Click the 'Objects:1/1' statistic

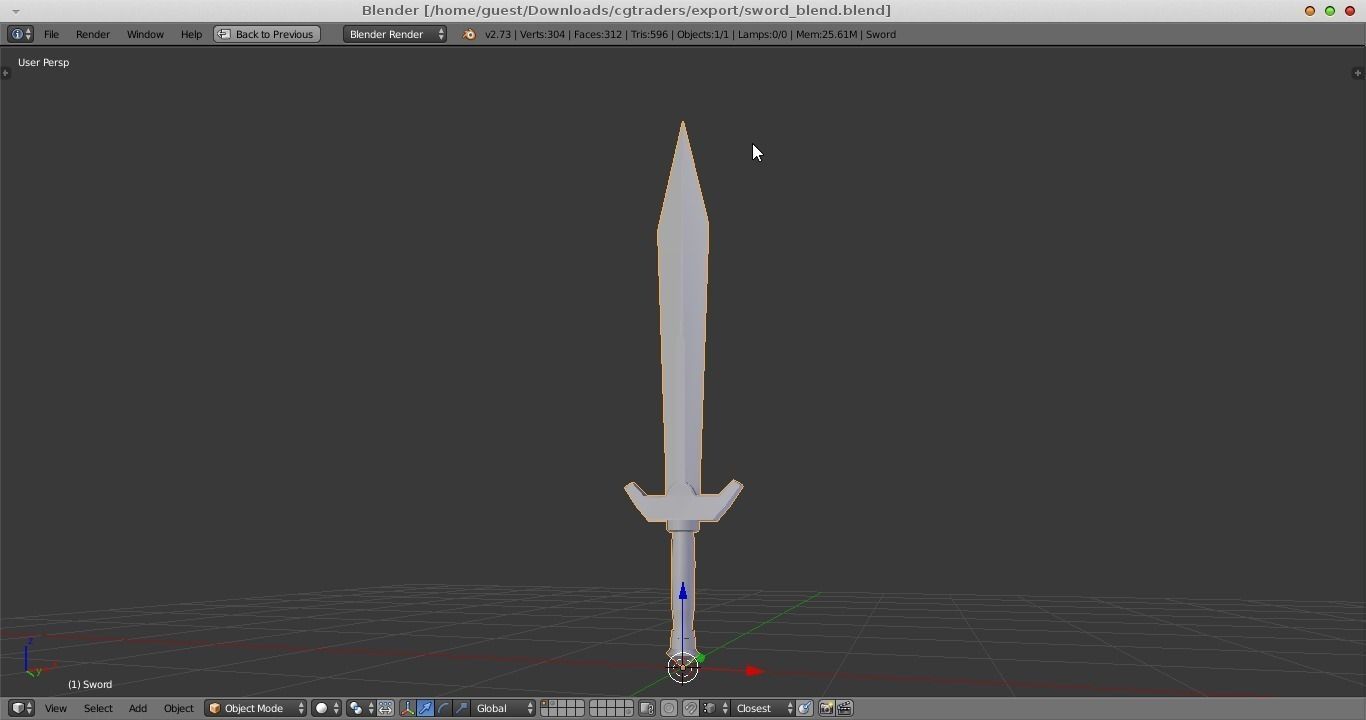pyautogui.click(x=703, y=34)
